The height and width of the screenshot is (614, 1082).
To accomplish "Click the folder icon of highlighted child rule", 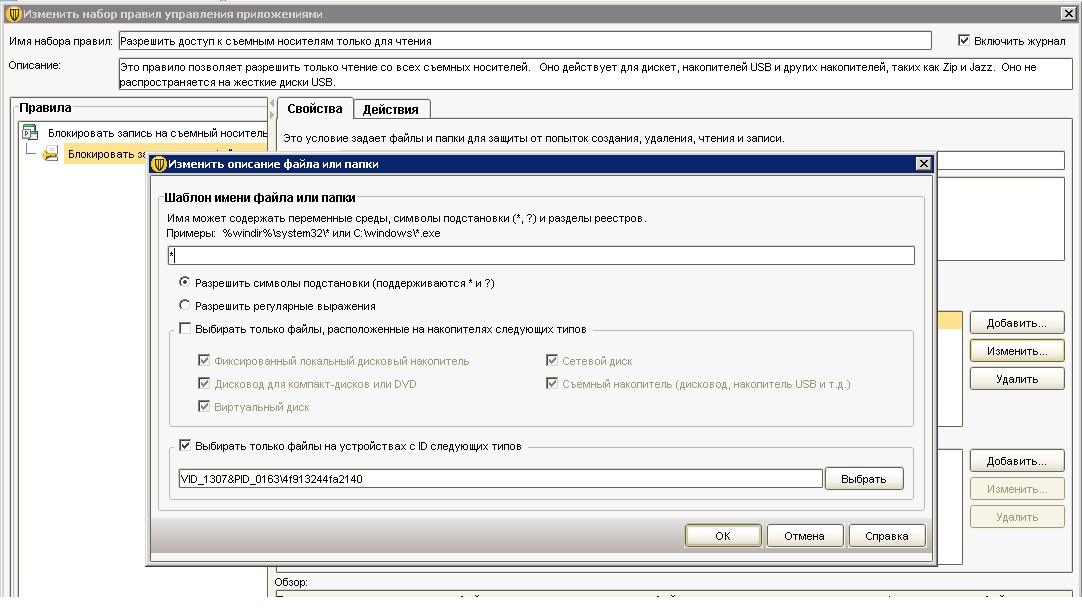I will pos(50,154).
